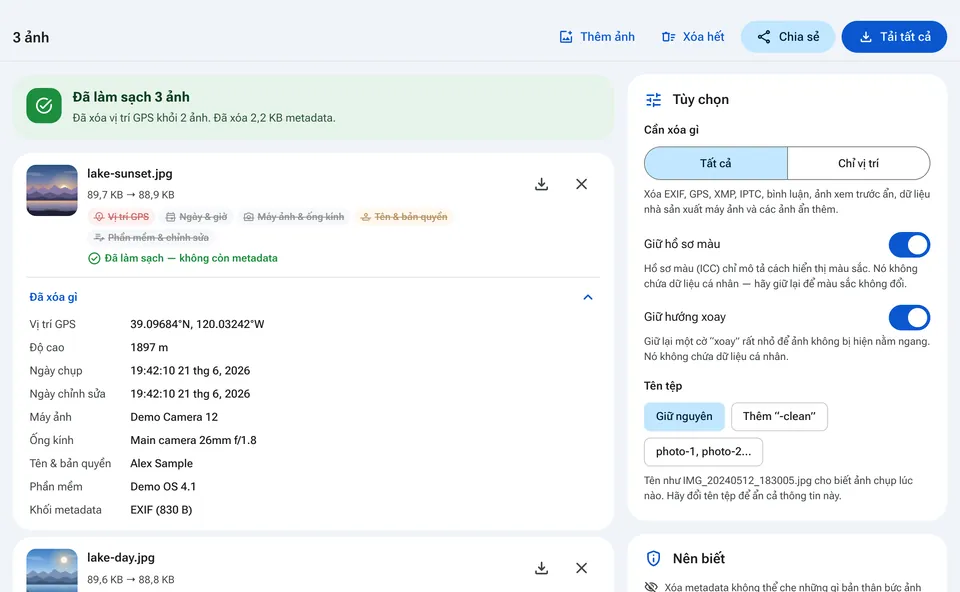Viewport: 960px width, 592px height.
Task: Remove lake-day.jpg from the list
Action: (x=582, y=568)
